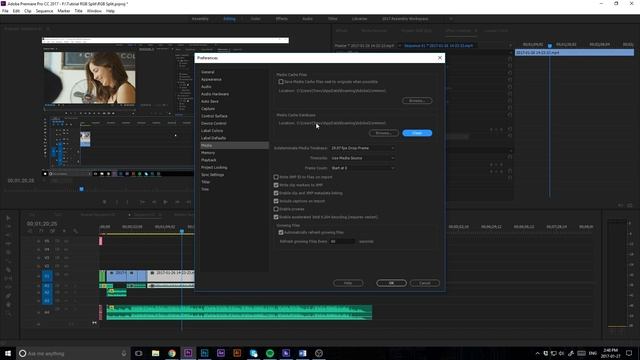Click Play in the Program monitor
This screenshot has height=360, width=640.
(165, 202)
